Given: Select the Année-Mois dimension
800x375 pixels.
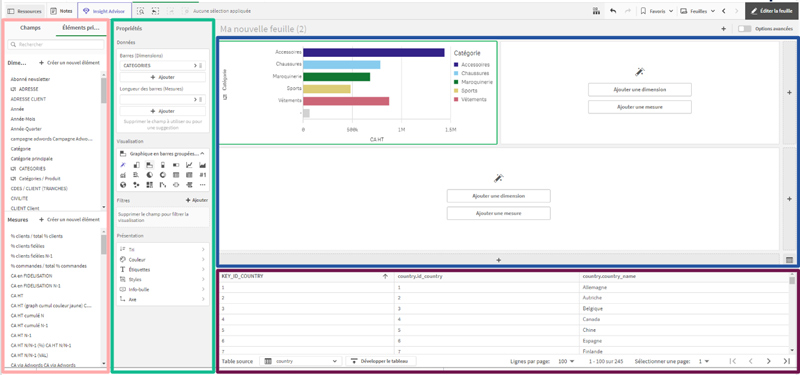Looking at the screenshot, I should click(23, 119).
